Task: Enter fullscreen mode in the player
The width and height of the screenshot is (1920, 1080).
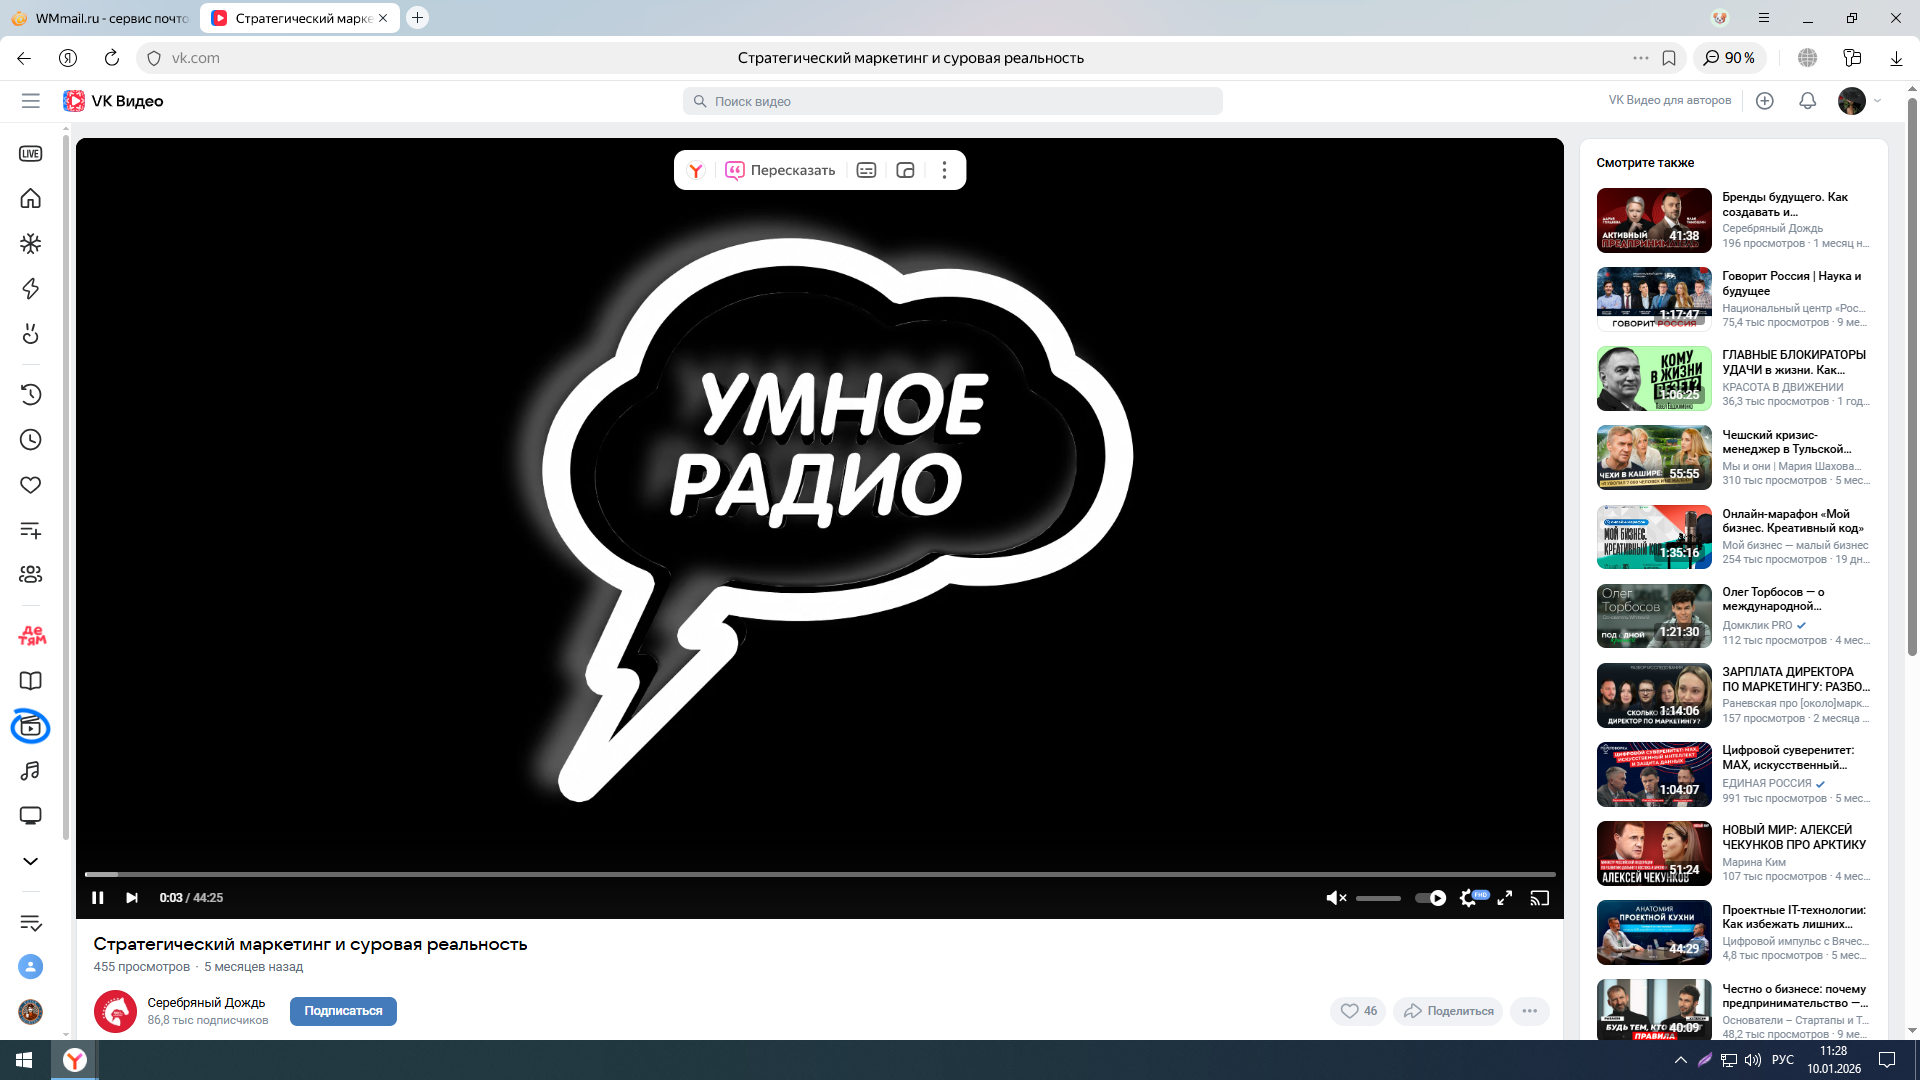Action: pyautogui.click(x=1504, y=898)
